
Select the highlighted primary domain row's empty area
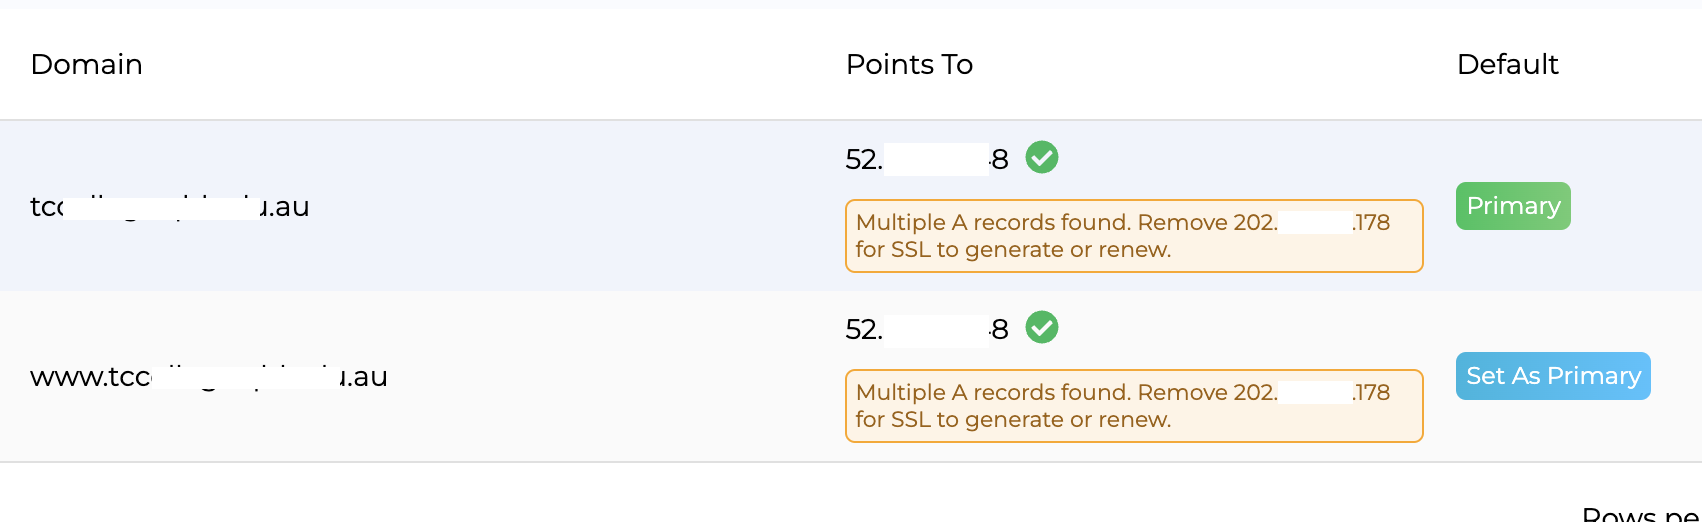point(580,206)
